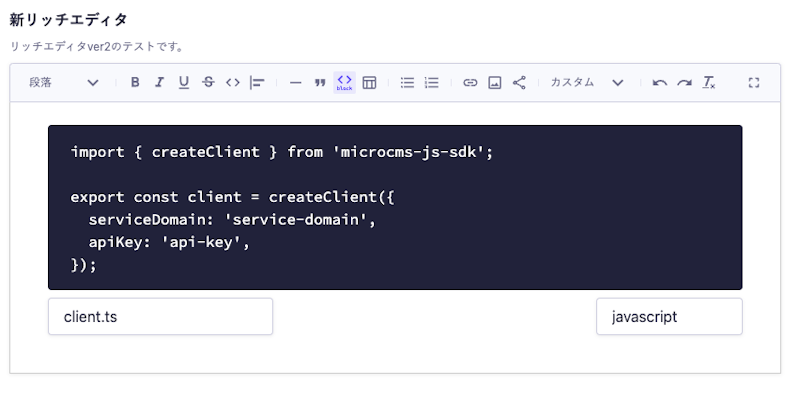Enter fullscreen editor mode
800x400 pixels.
coord(754,83)
